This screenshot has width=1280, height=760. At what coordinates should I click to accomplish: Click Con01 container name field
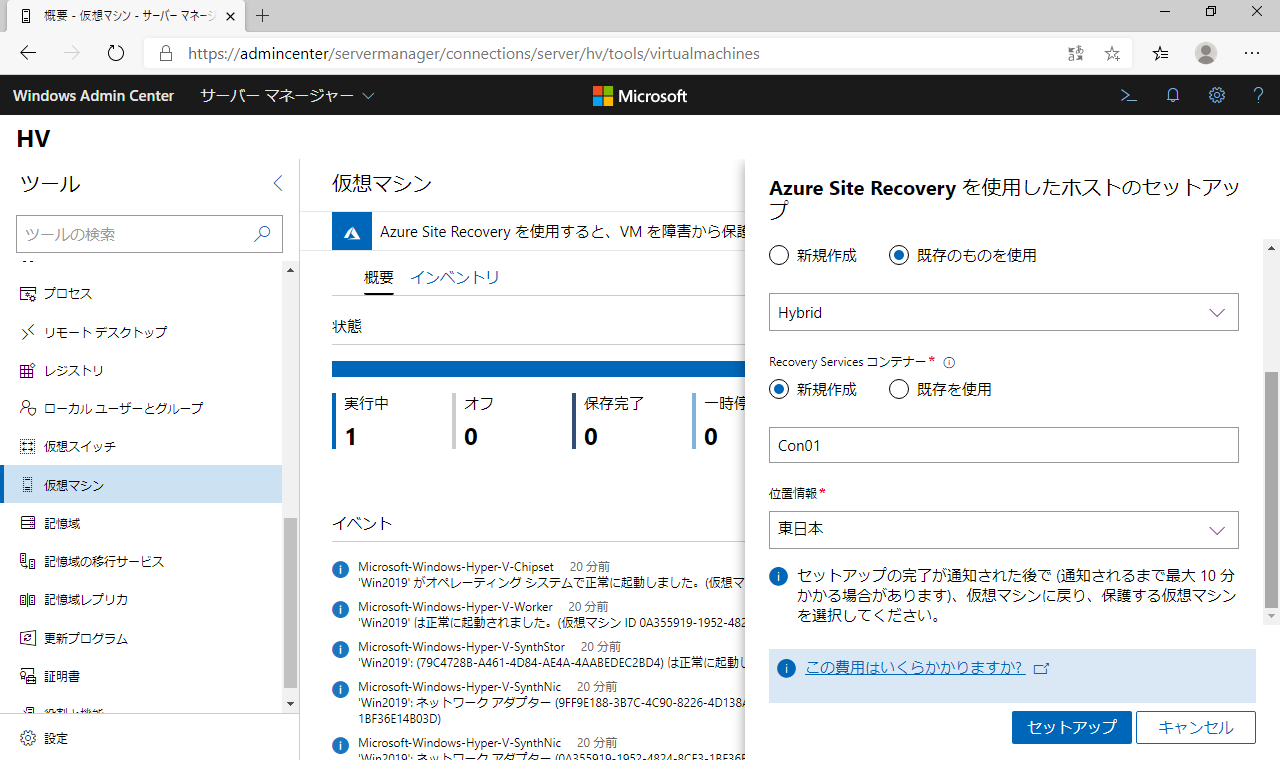1004,446
